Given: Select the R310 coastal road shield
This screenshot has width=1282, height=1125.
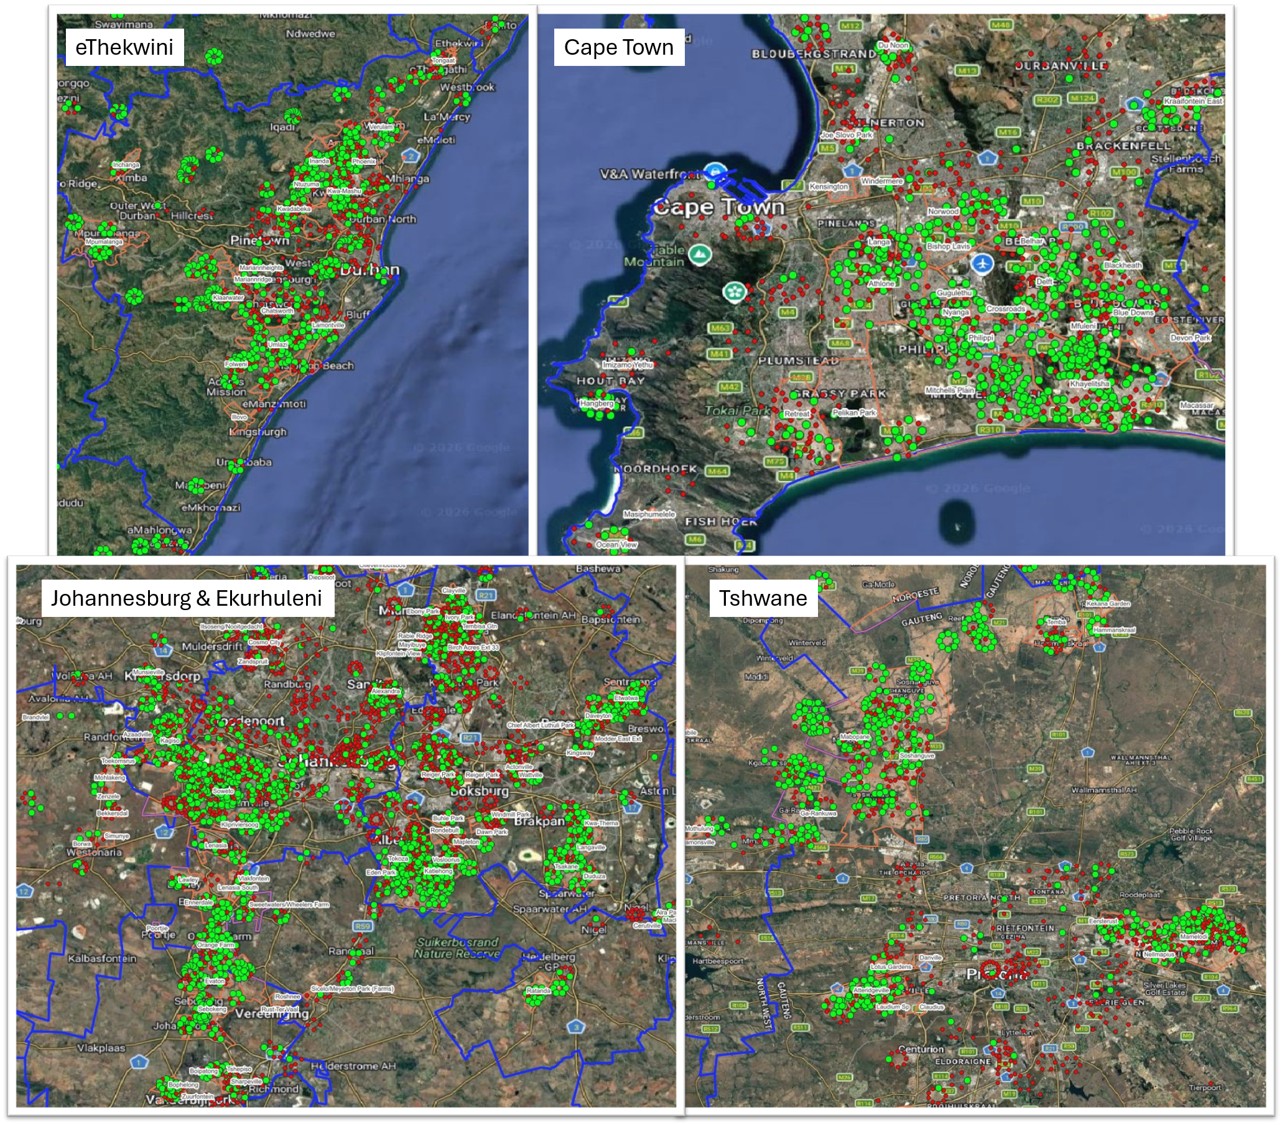Looking at the screenshot, I should coord(989,429).
